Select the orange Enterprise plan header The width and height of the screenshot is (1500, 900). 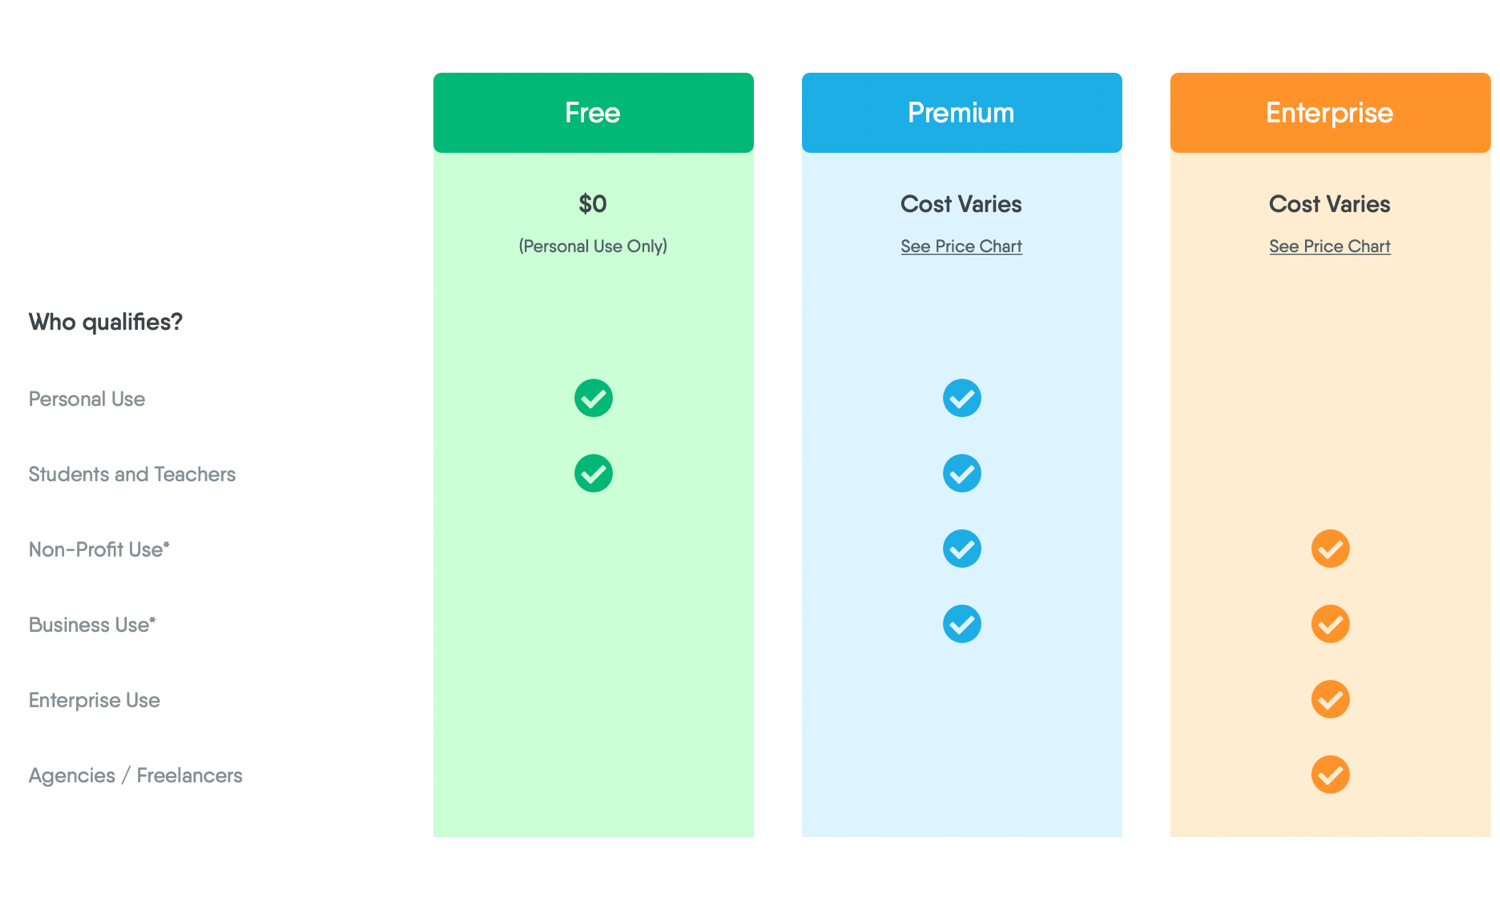point(1330,113)
